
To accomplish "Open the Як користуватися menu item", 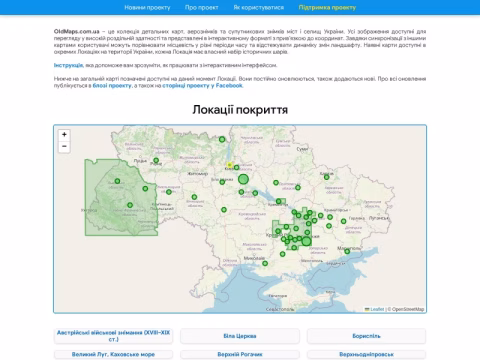I will tap(259, 7).
